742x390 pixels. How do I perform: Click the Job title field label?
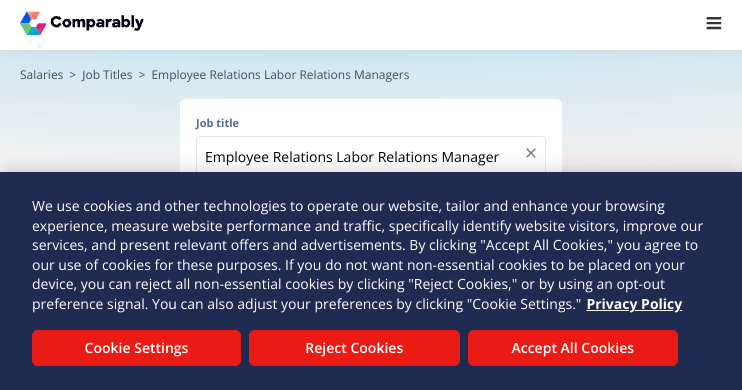(217, 123)
